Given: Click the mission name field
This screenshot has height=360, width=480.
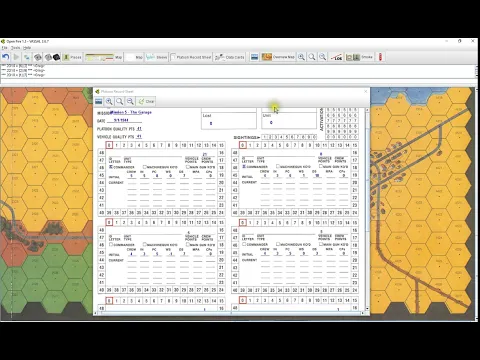Looking at the screenshot, I should 131,112.
